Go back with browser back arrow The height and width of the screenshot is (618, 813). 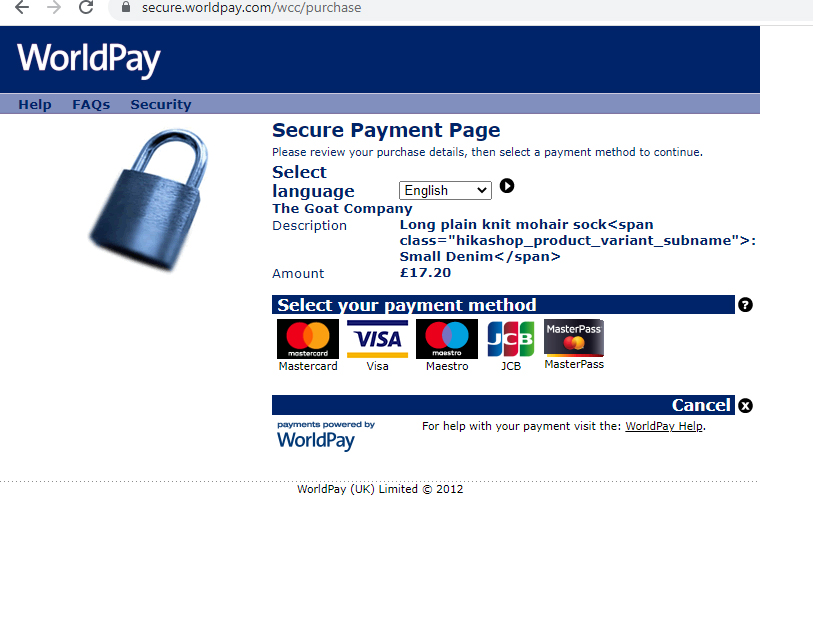click(x=22, y=7)
